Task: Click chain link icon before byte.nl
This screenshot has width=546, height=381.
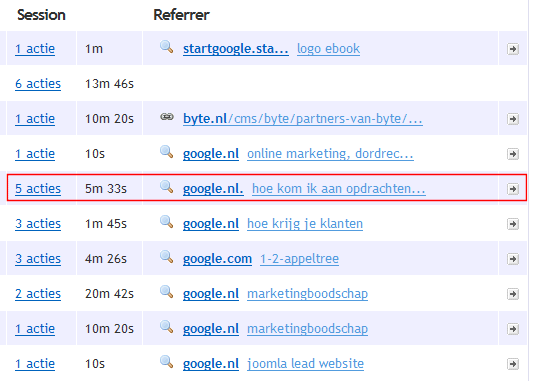Action: pyautogui.click(x=167, y=117)
